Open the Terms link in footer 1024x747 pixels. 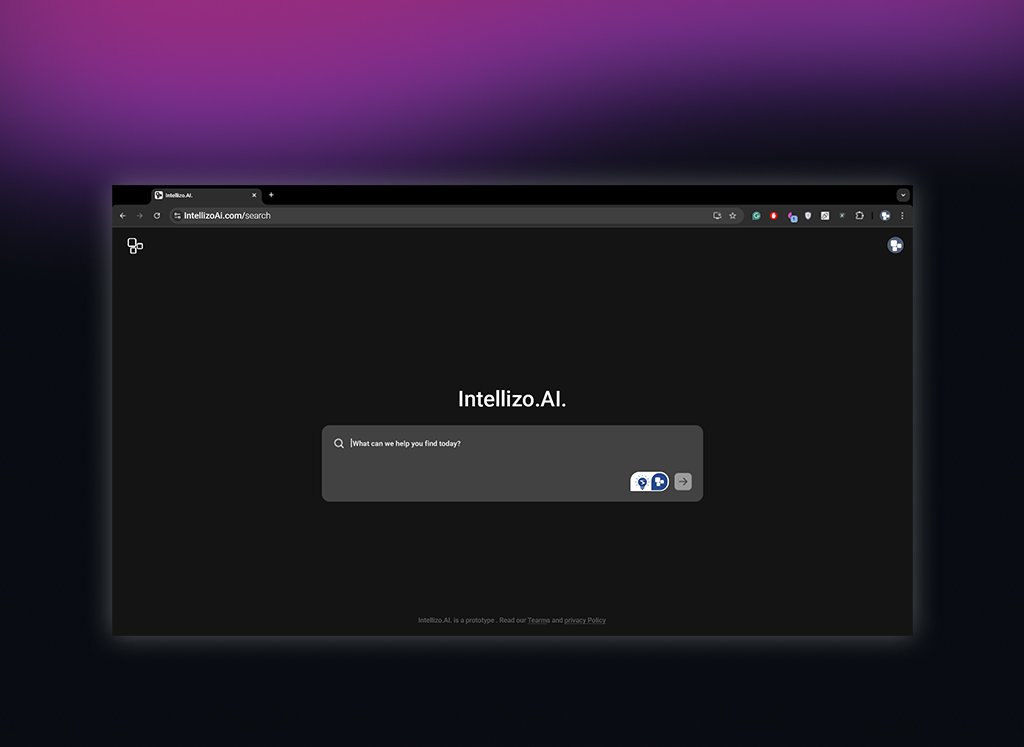tap(539, 621)
